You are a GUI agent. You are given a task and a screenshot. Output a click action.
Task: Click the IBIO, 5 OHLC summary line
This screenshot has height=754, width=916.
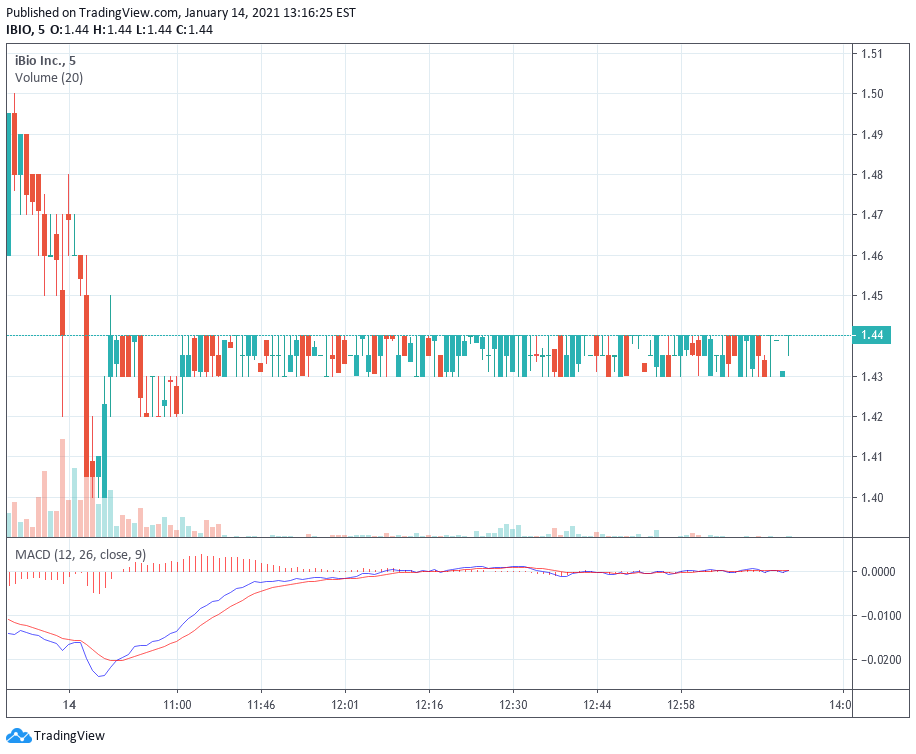pos(109,30)
